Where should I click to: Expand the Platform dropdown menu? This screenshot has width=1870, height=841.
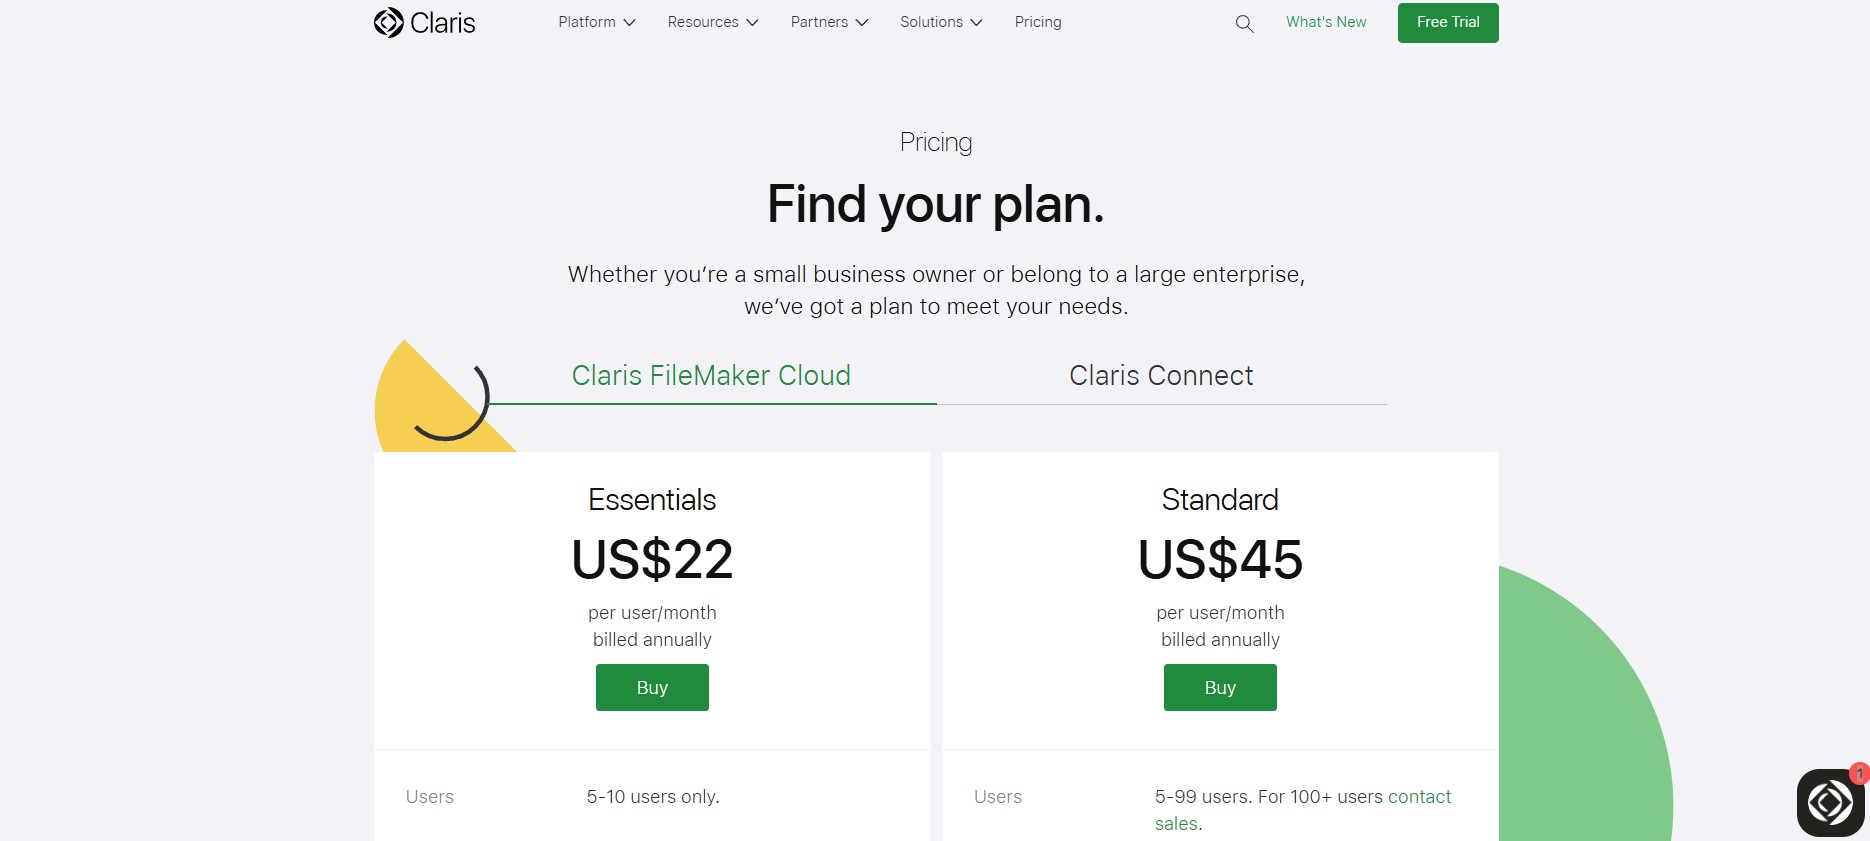[596, 22]
